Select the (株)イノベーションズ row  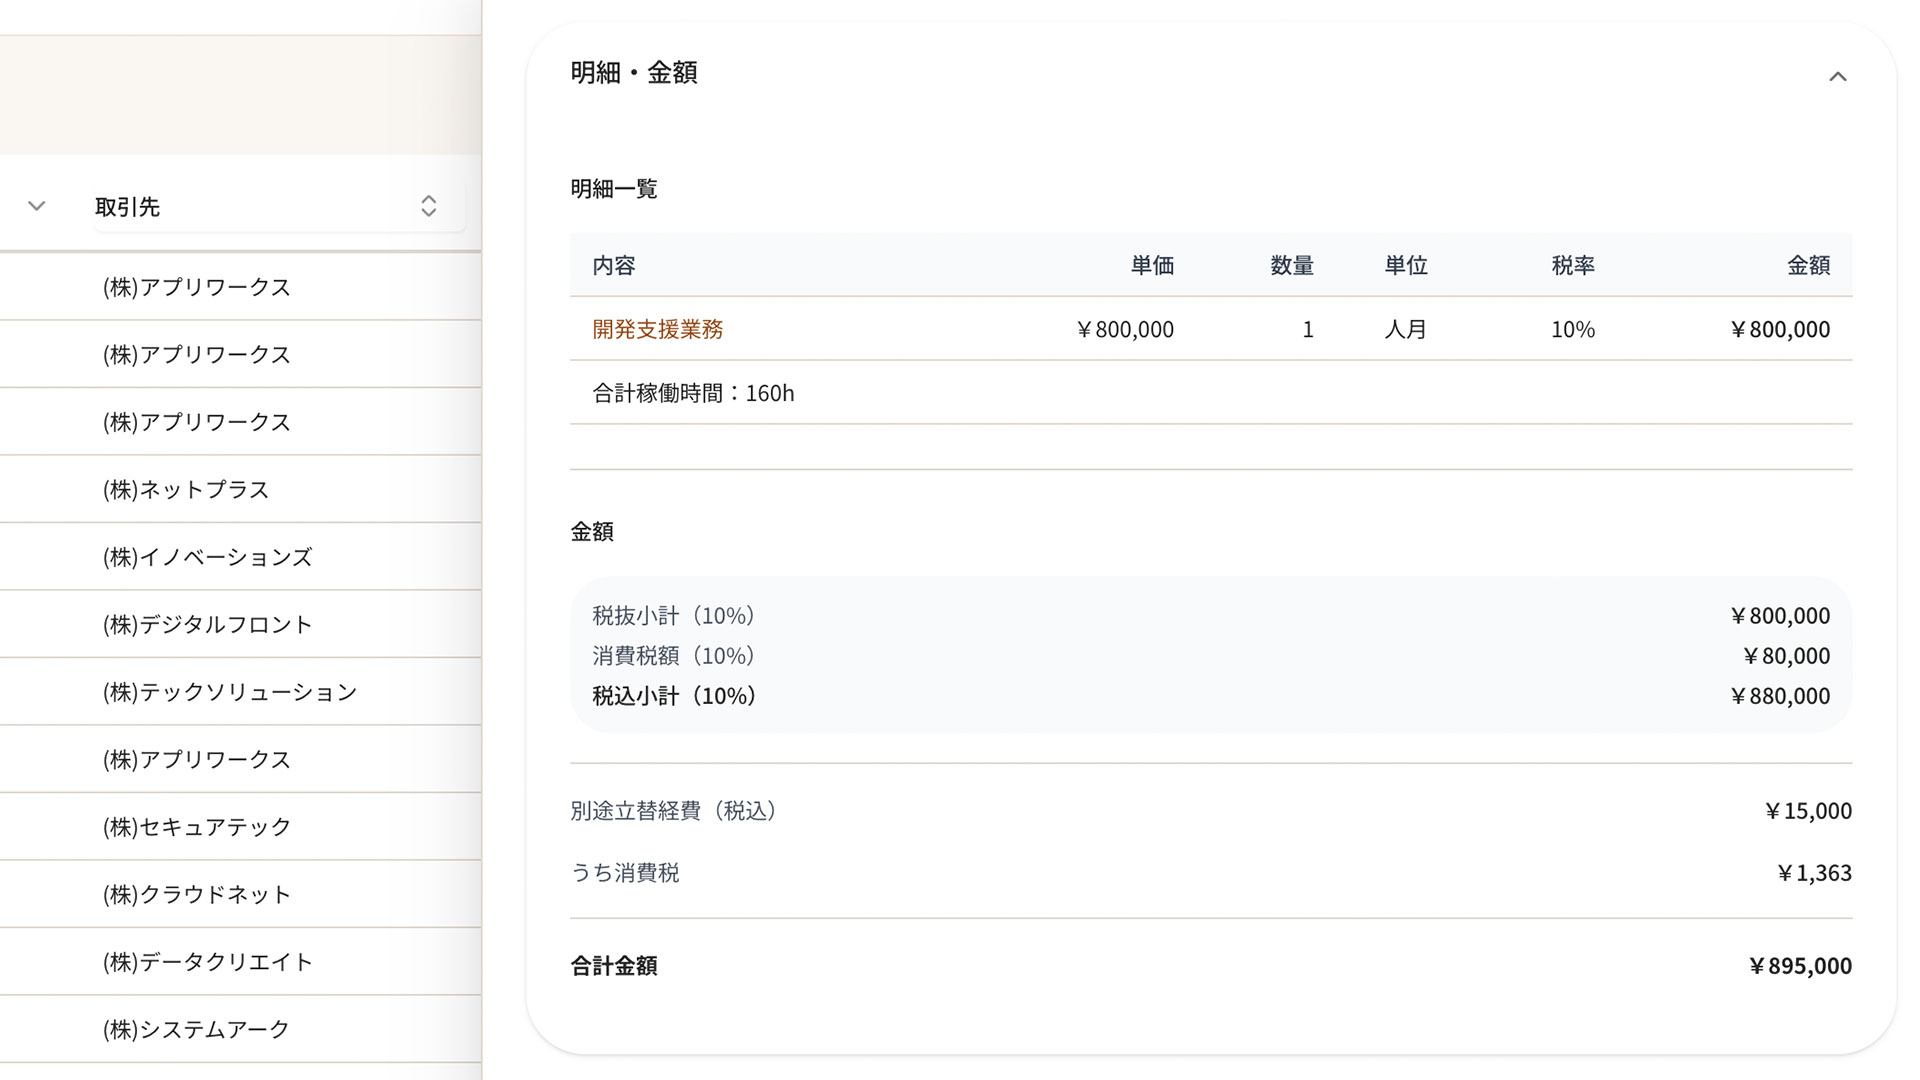pos(207,557)
